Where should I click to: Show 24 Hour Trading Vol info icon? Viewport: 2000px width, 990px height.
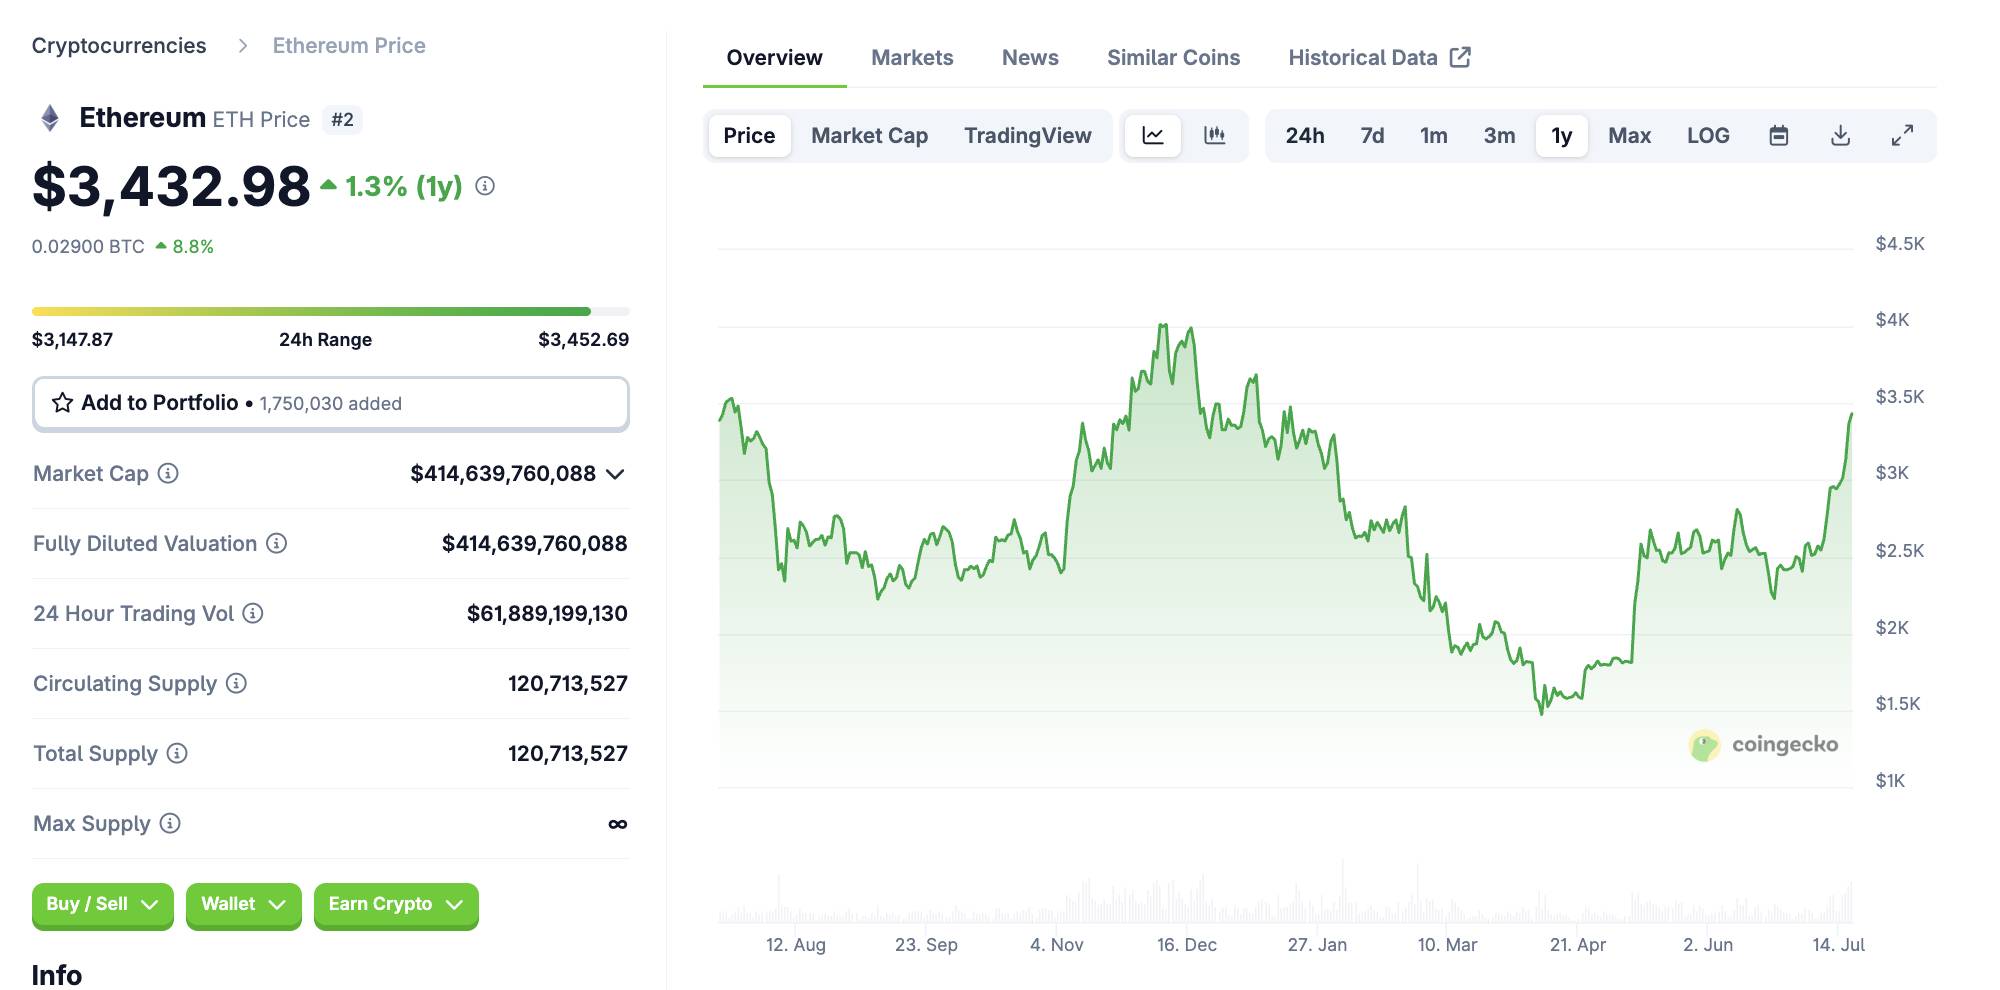(253, 613)
